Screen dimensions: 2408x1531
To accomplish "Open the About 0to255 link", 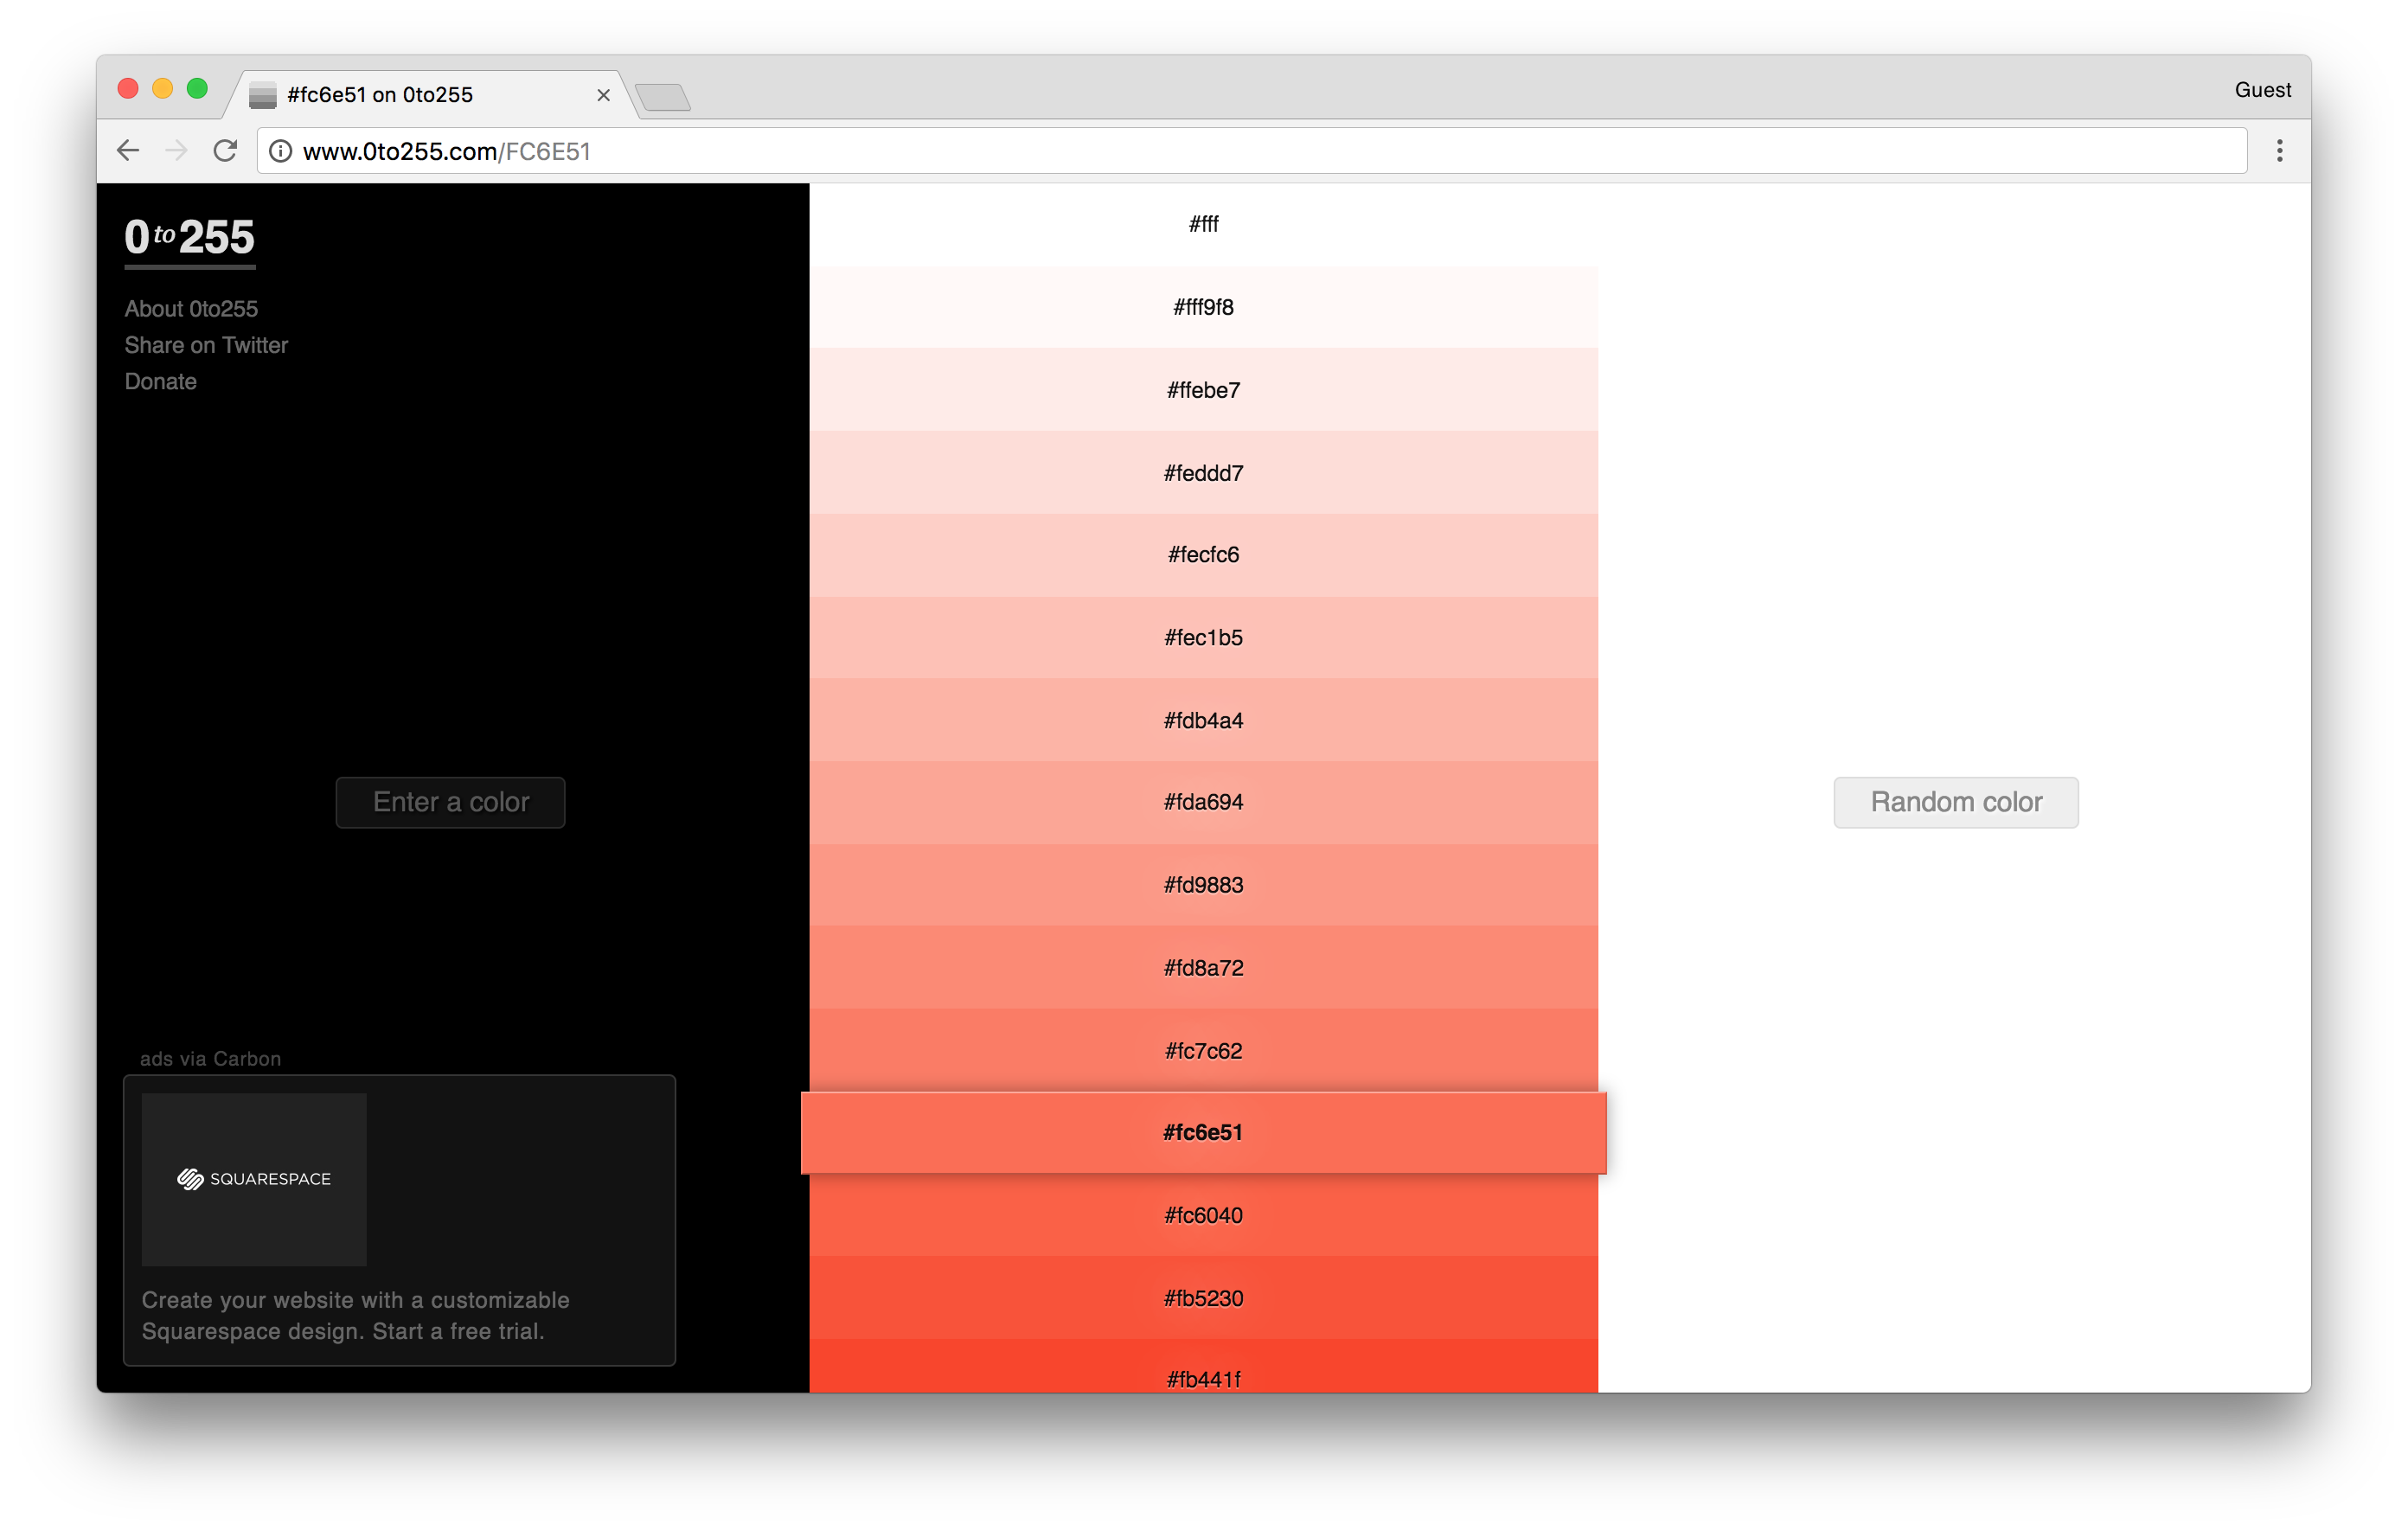I will click(x=191, y=309).
